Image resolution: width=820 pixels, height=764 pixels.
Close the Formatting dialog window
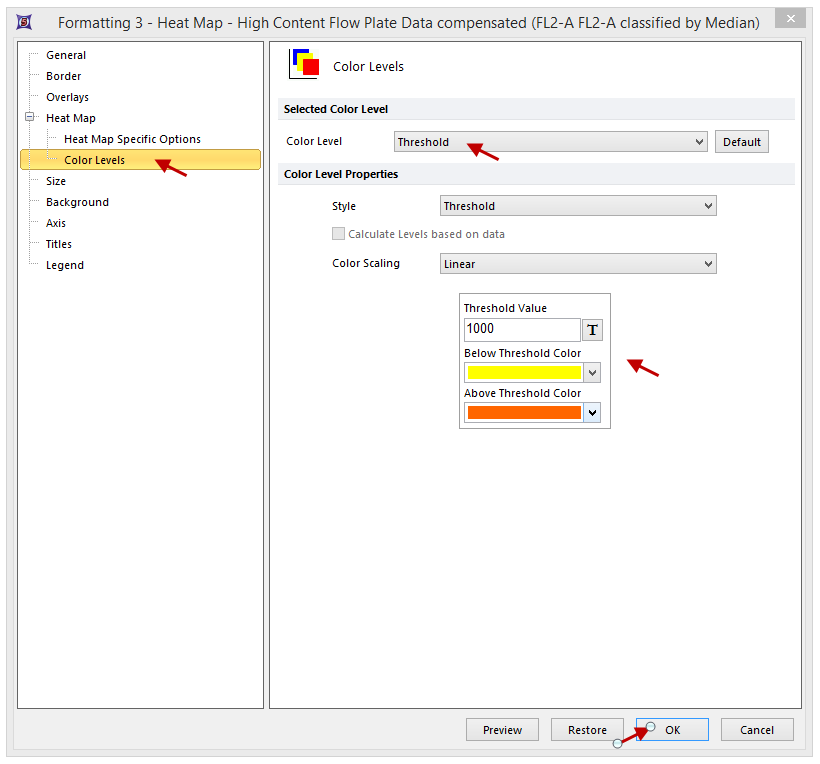tap(791, 21)
